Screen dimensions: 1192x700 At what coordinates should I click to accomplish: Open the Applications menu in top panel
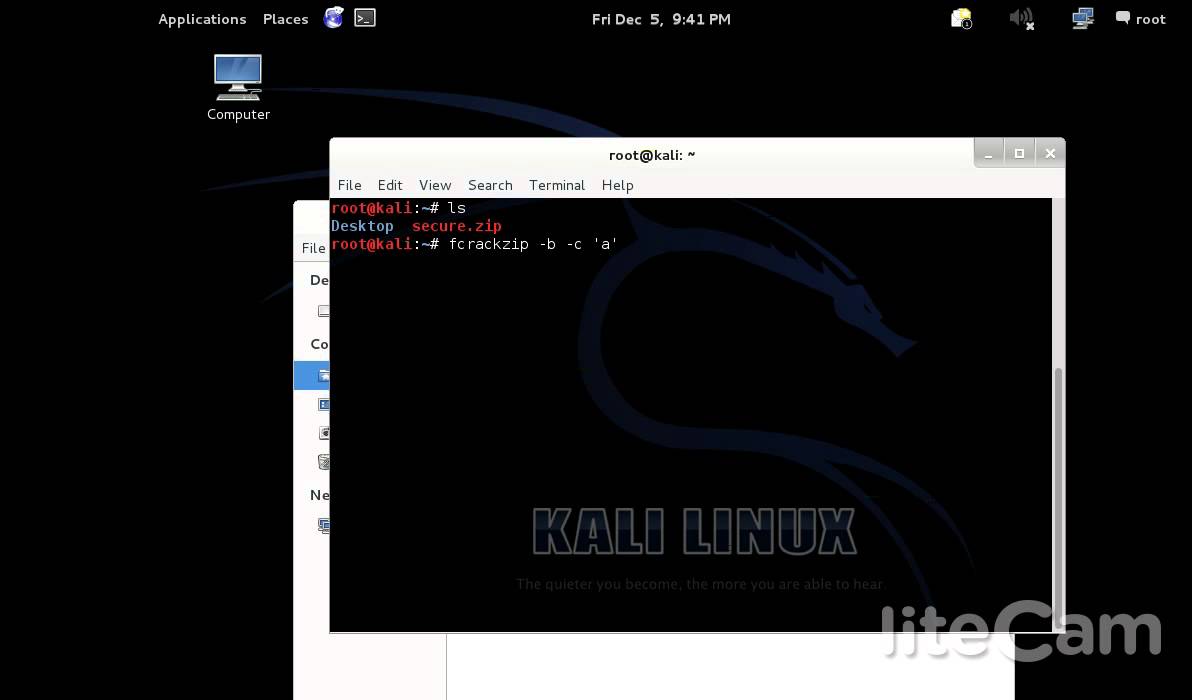(x=202, y=19)
